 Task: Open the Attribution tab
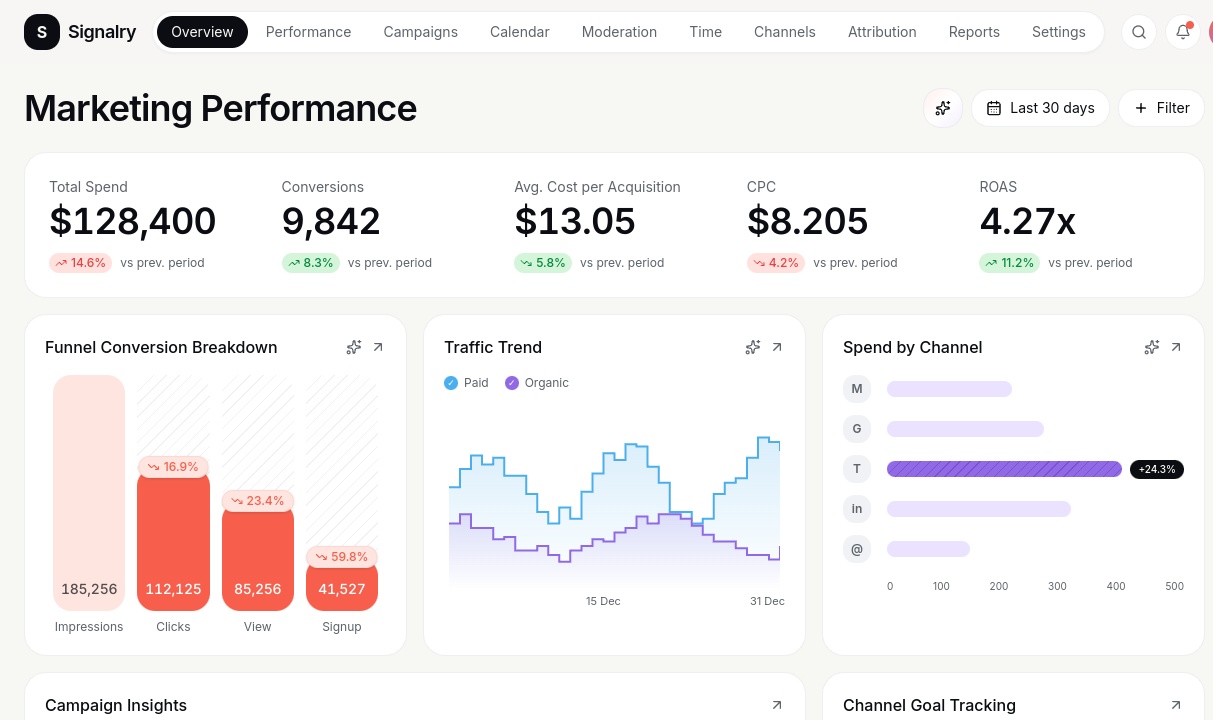pyautogui.click(x=882, y=32)
